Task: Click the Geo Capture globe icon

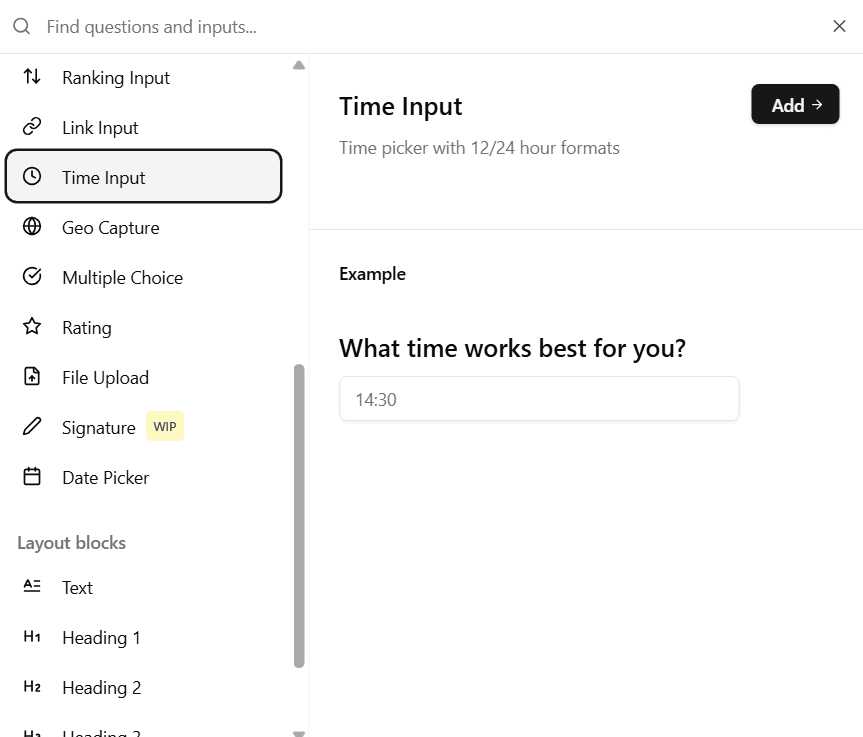Action: click(x=32, y=227)
